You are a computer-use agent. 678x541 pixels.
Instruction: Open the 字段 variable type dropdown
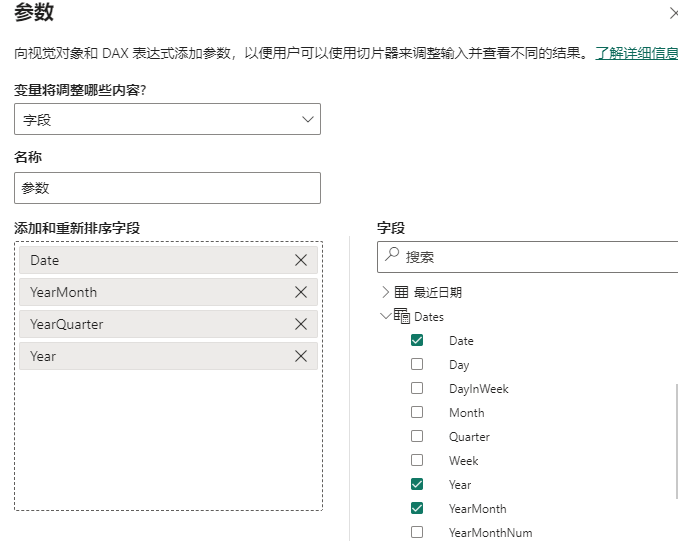pyautogui.click(x=167, y=119)
